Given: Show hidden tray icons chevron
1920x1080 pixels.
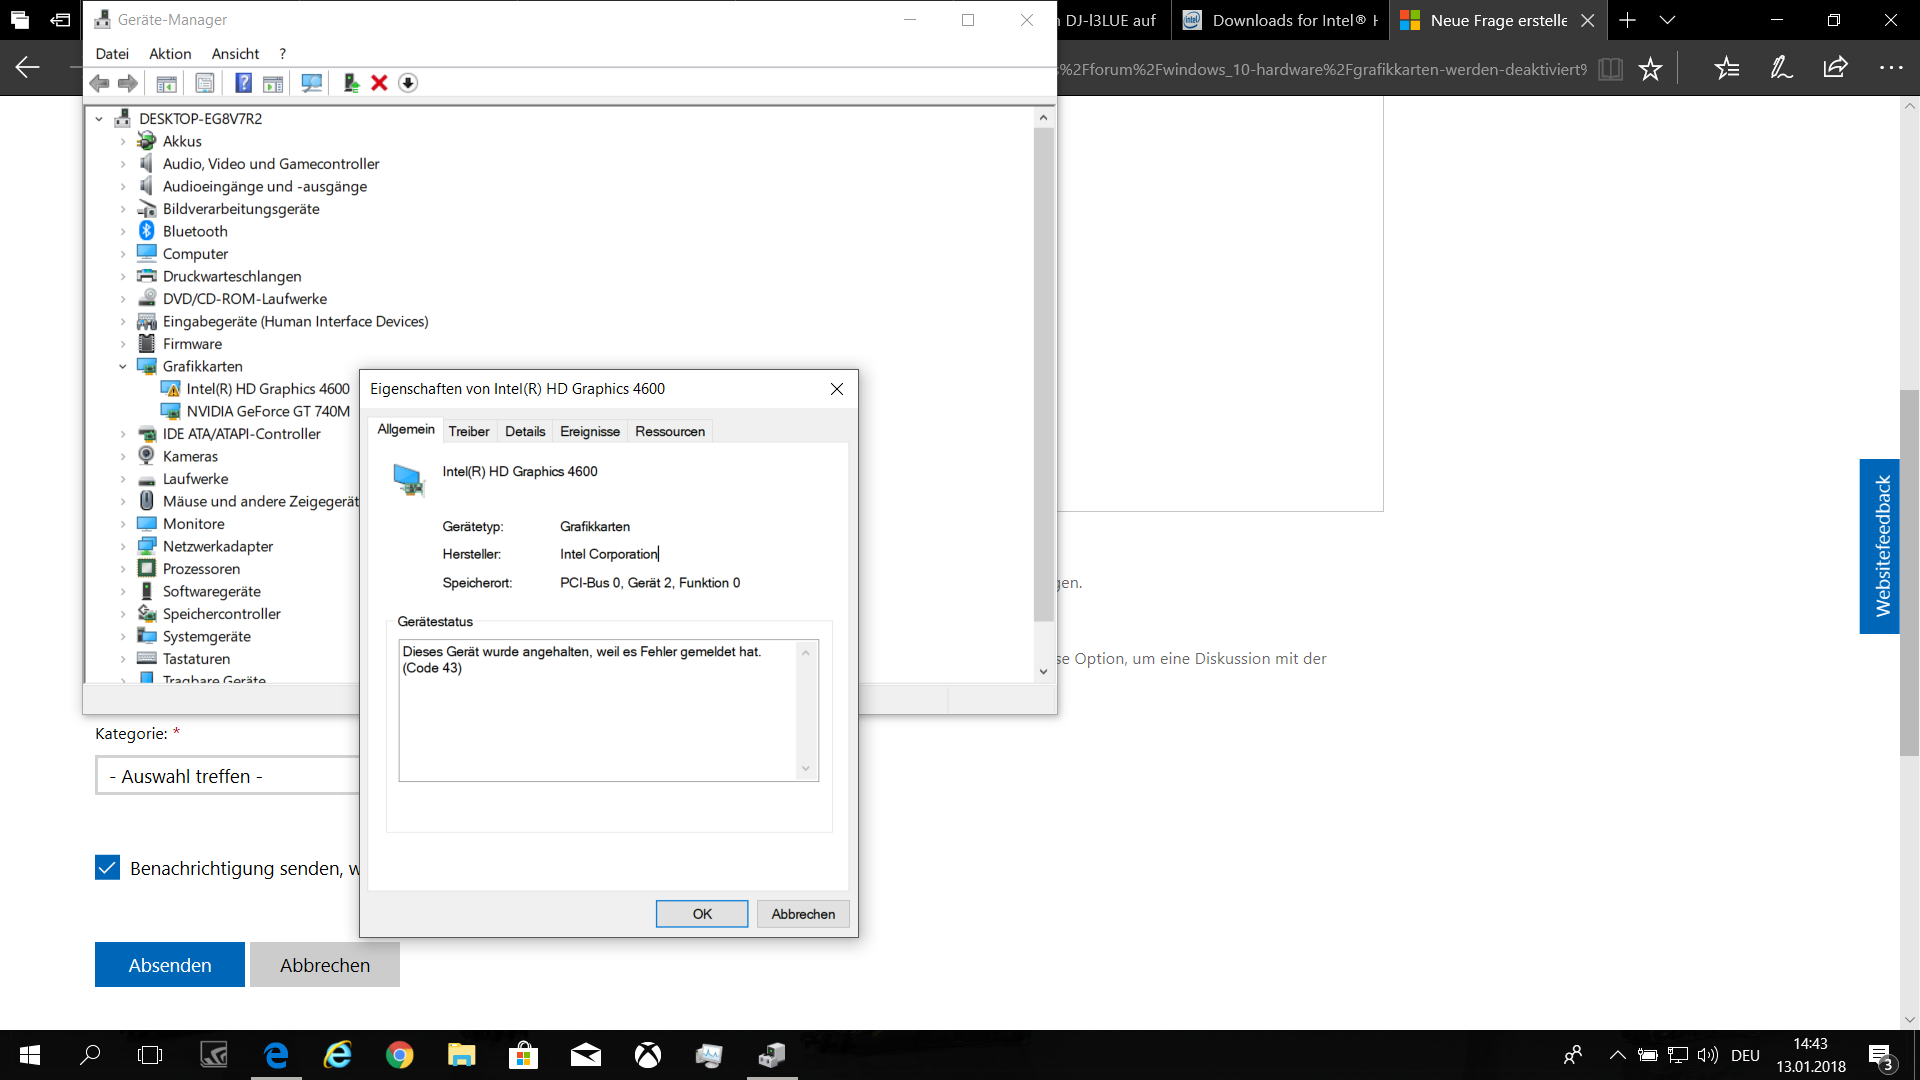Looking at the screenshot, I should tap(1617, 1055).
